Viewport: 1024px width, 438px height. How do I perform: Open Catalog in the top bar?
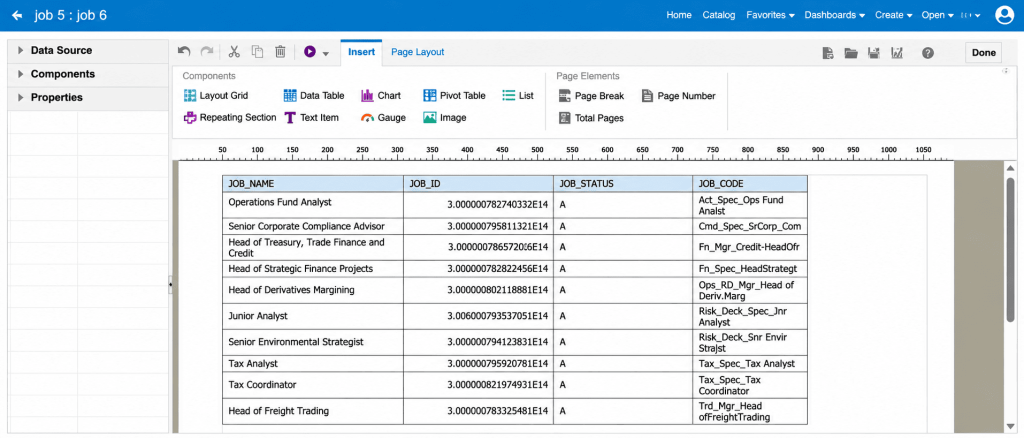click(x=718, y=15)
